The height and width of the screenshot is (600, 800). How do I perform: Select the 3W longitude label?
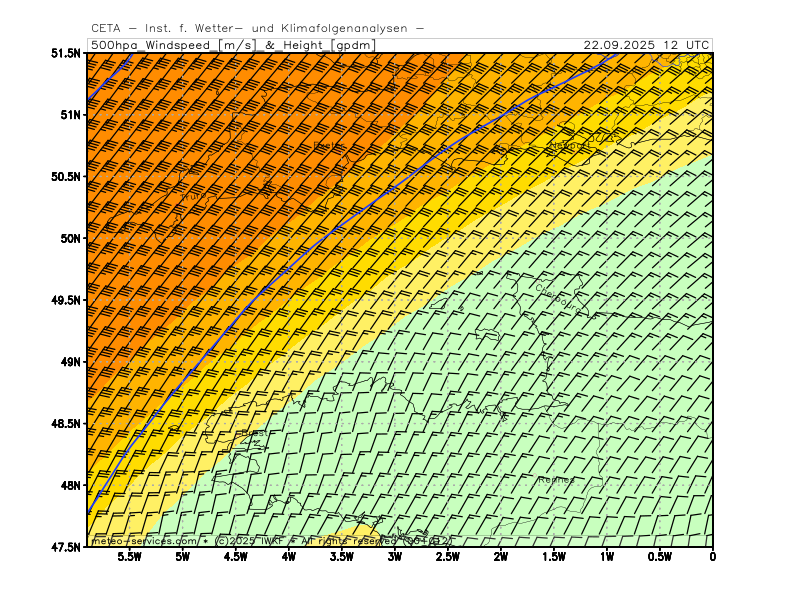click(x=395, y=557)
